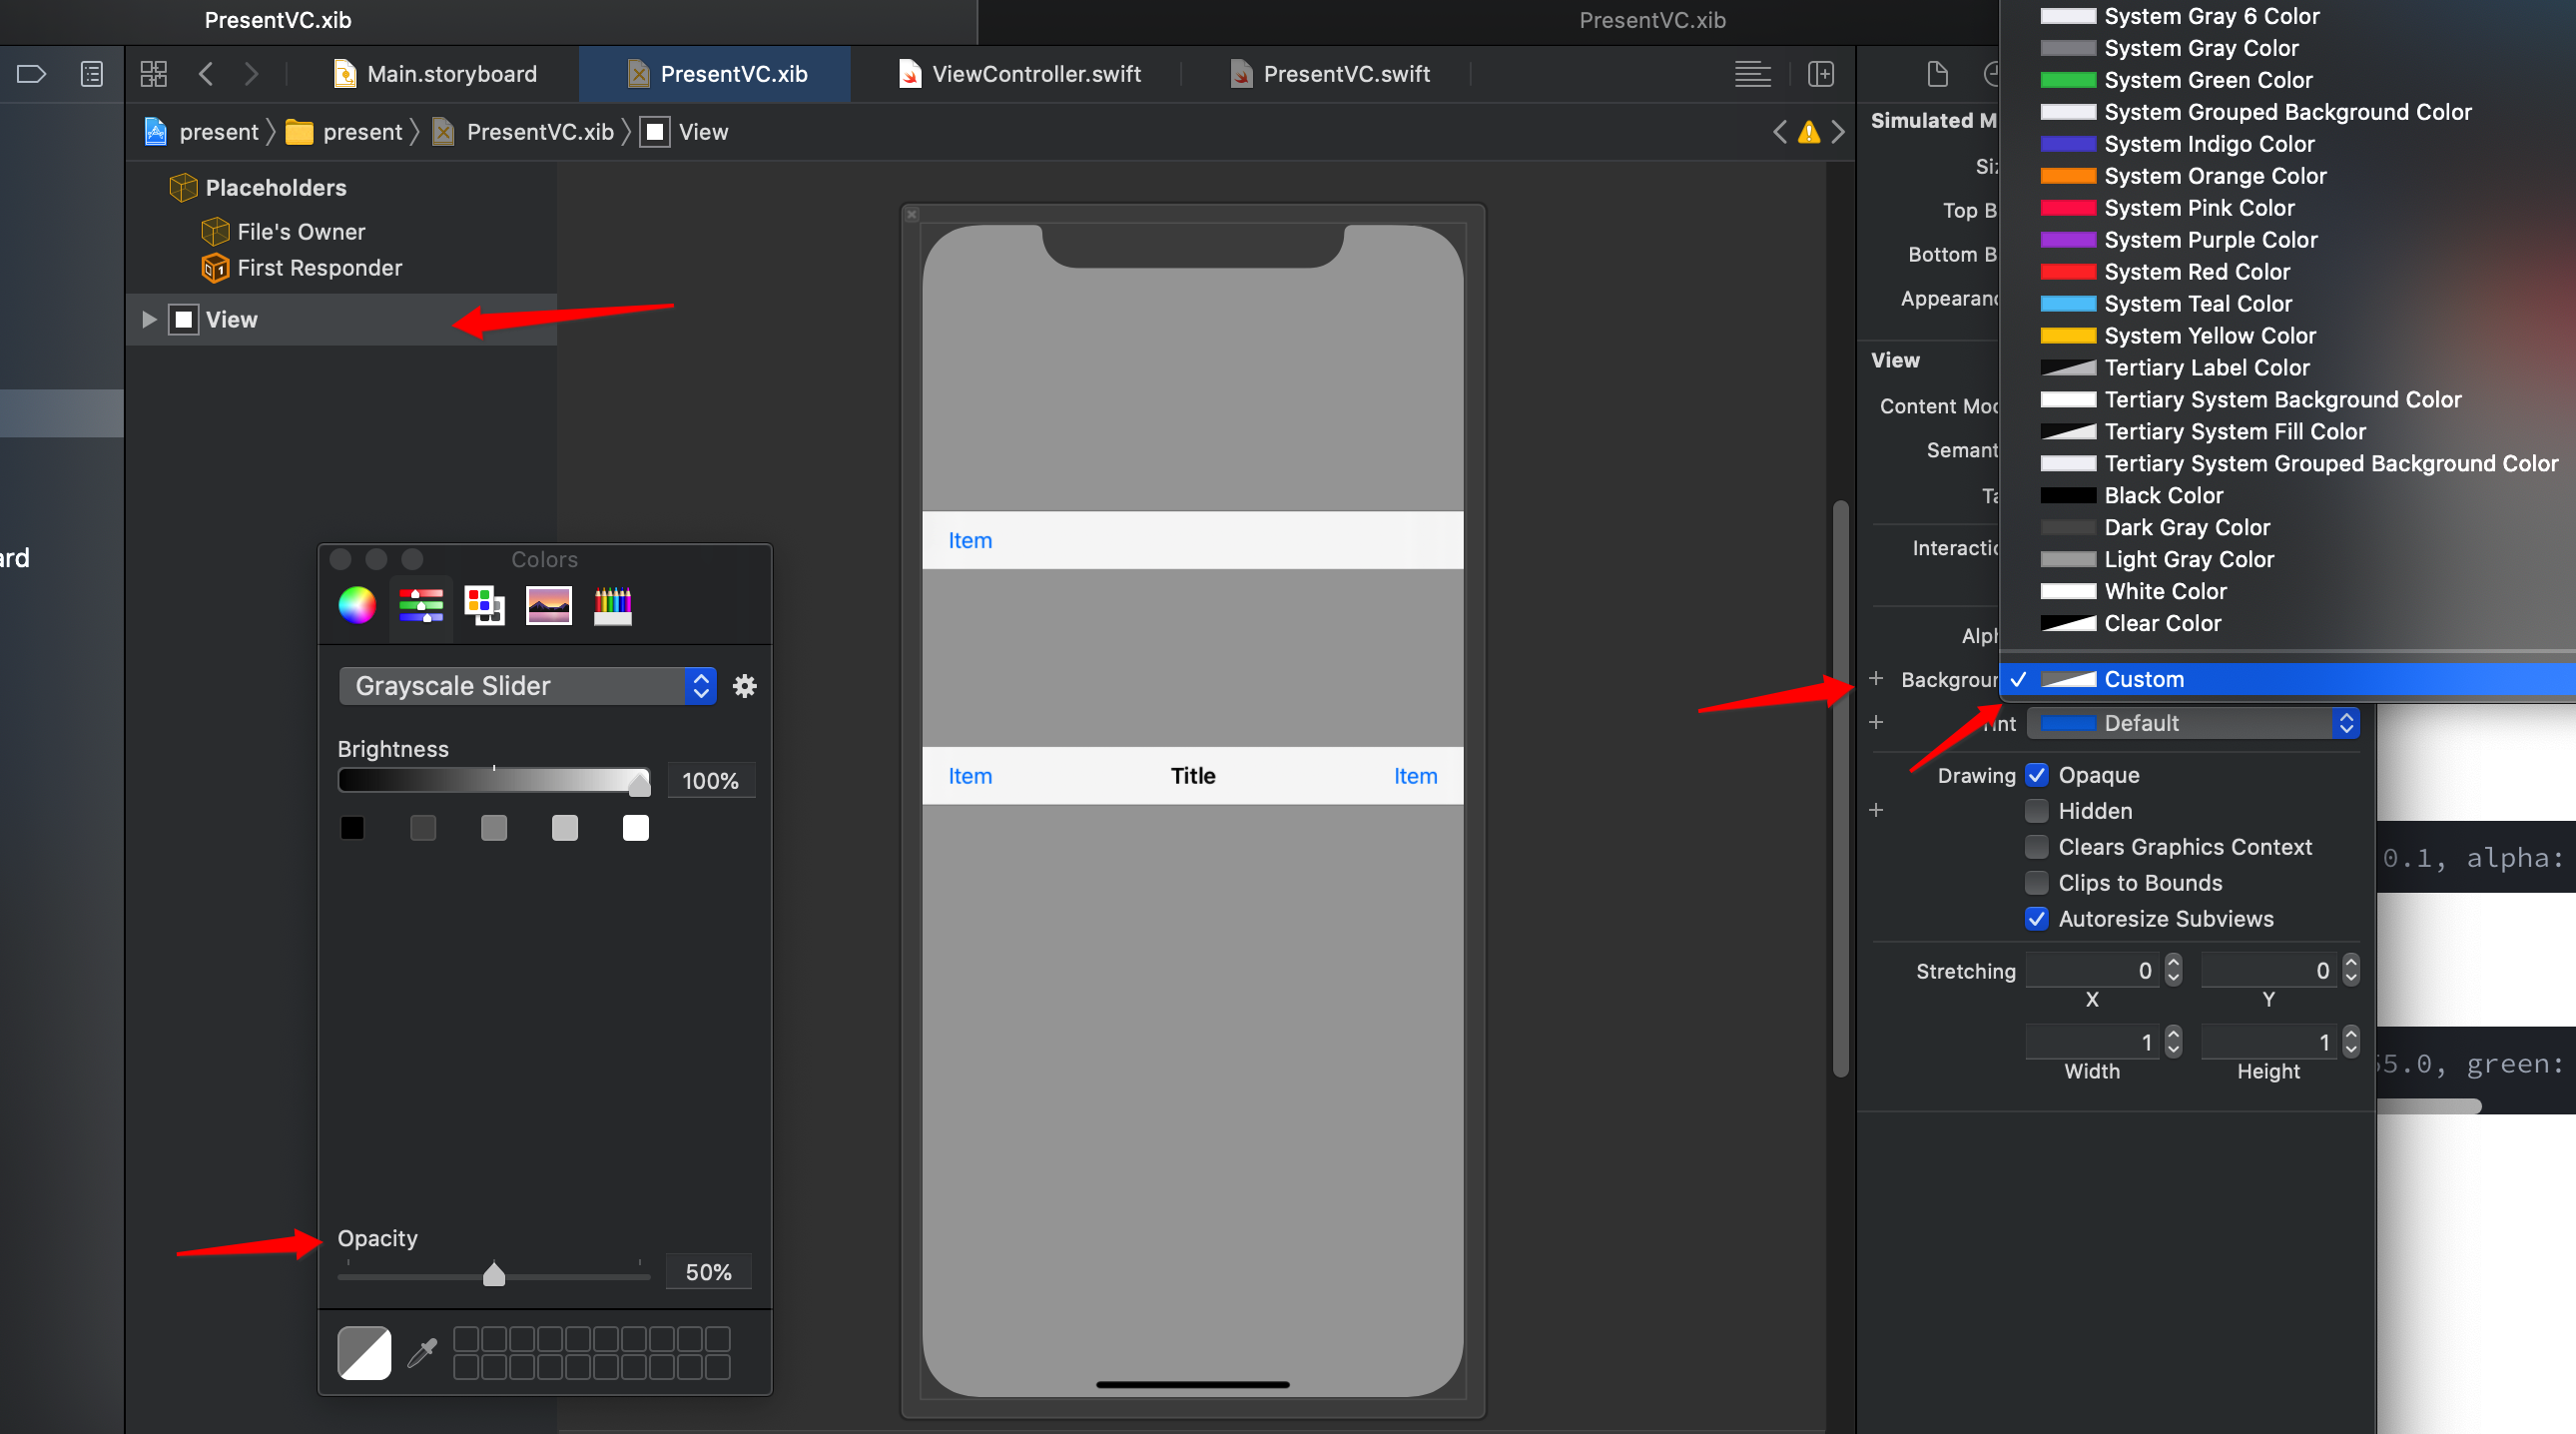This screenshot has height=1434, width=2576.
Task: Adjust the Stretching Y stepper
Action: 2351,970
